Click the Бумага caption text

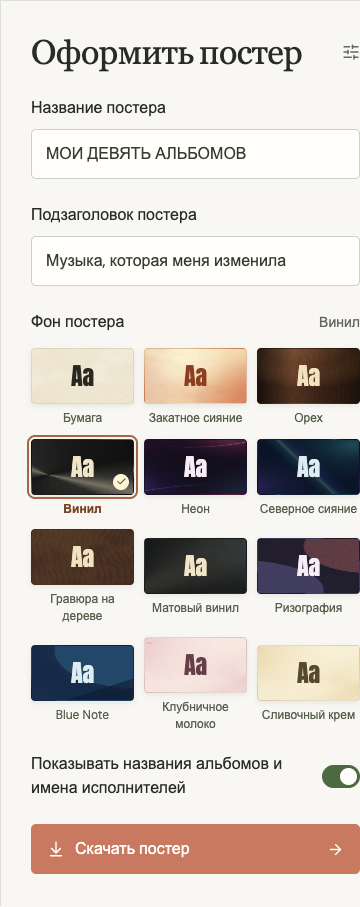point(82,418)
